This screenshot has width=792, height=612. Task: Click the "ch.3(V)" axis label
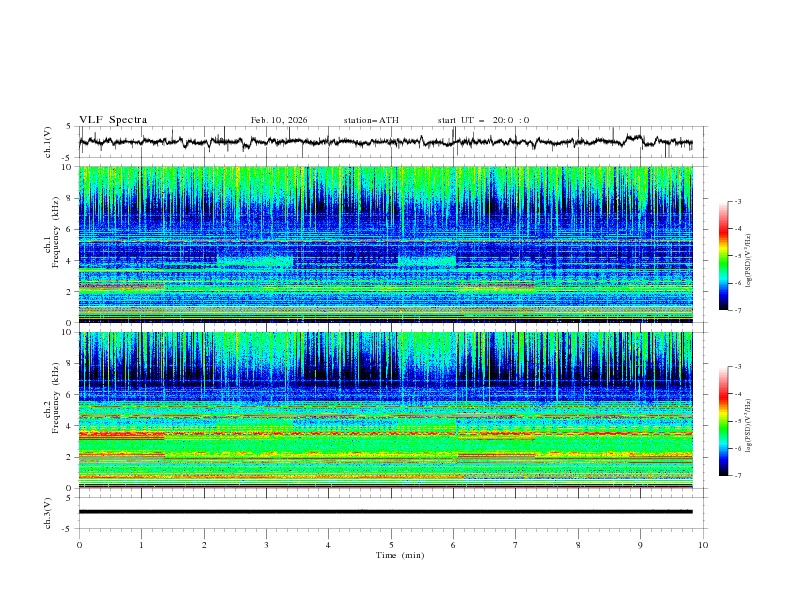coord(48,513)
